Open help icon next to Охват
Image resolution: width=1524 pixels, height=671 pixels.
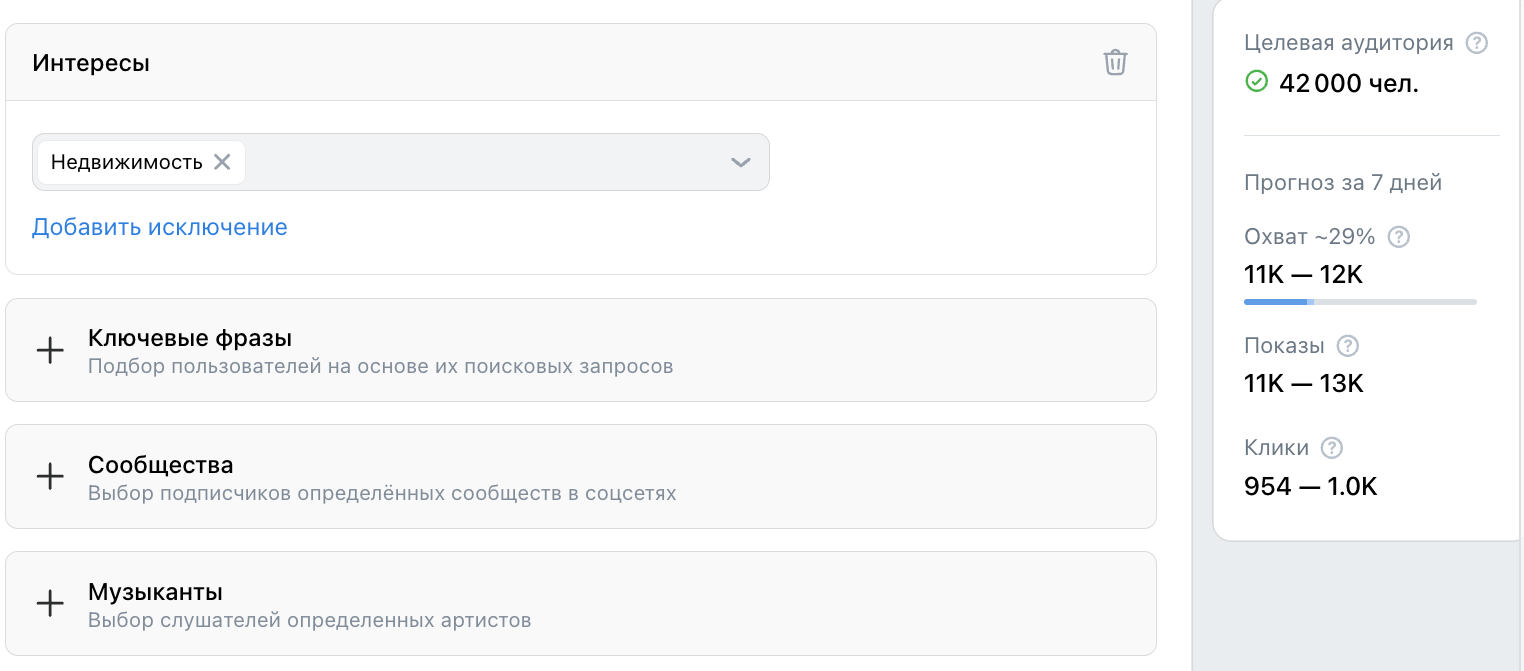tap(1400, 237)
